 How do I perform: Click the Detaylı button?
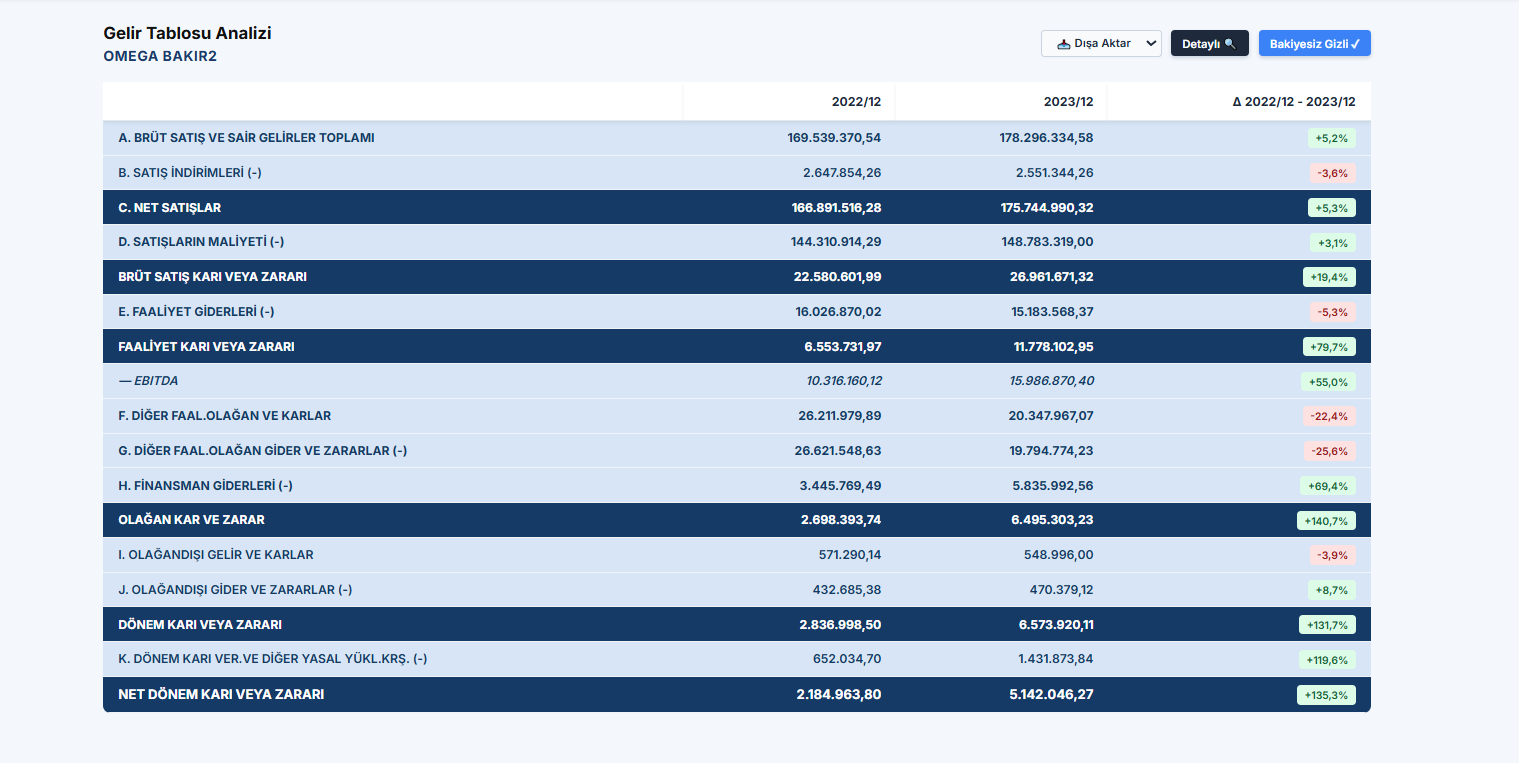(x=1209, y=43)
